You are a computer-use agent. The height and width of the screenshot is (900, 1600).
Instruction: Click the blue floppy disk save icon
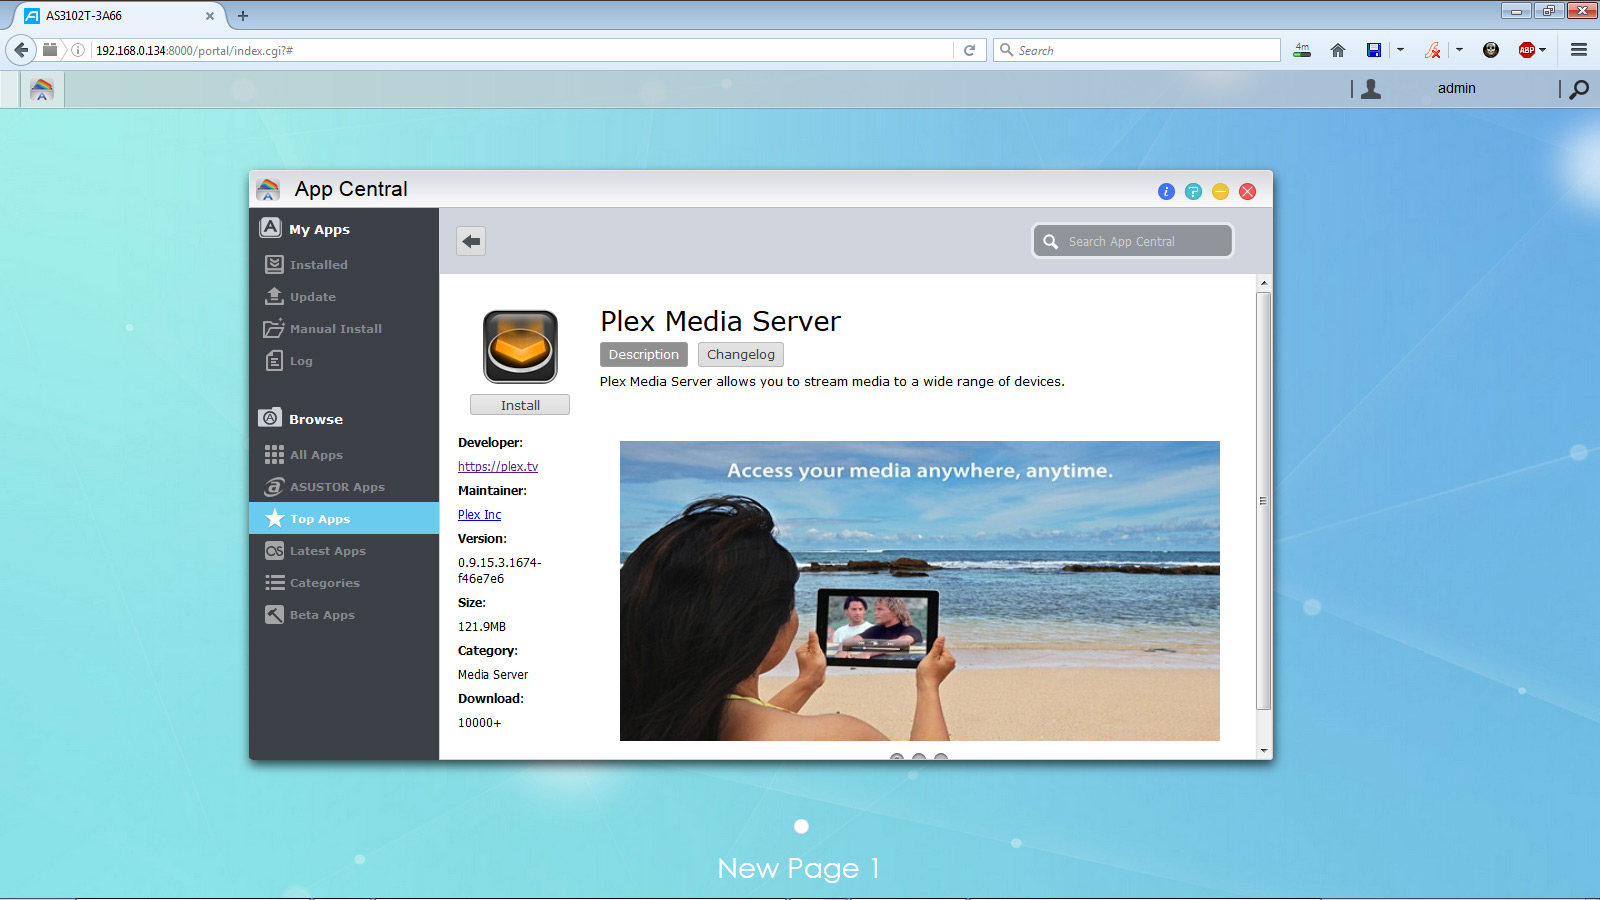(1374, 50)
